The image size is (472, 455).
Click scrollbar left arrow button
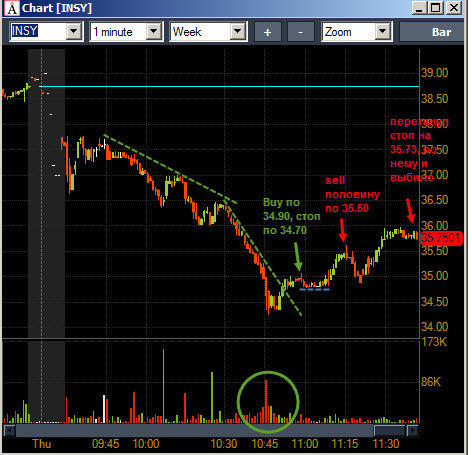click(9, 431)
